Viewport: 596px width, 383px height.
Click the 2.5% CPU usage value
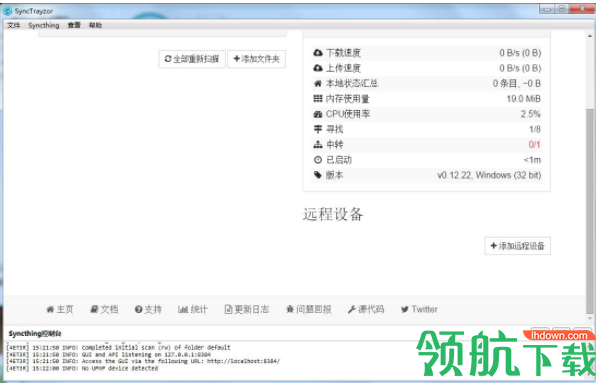(x=531, y=114)
